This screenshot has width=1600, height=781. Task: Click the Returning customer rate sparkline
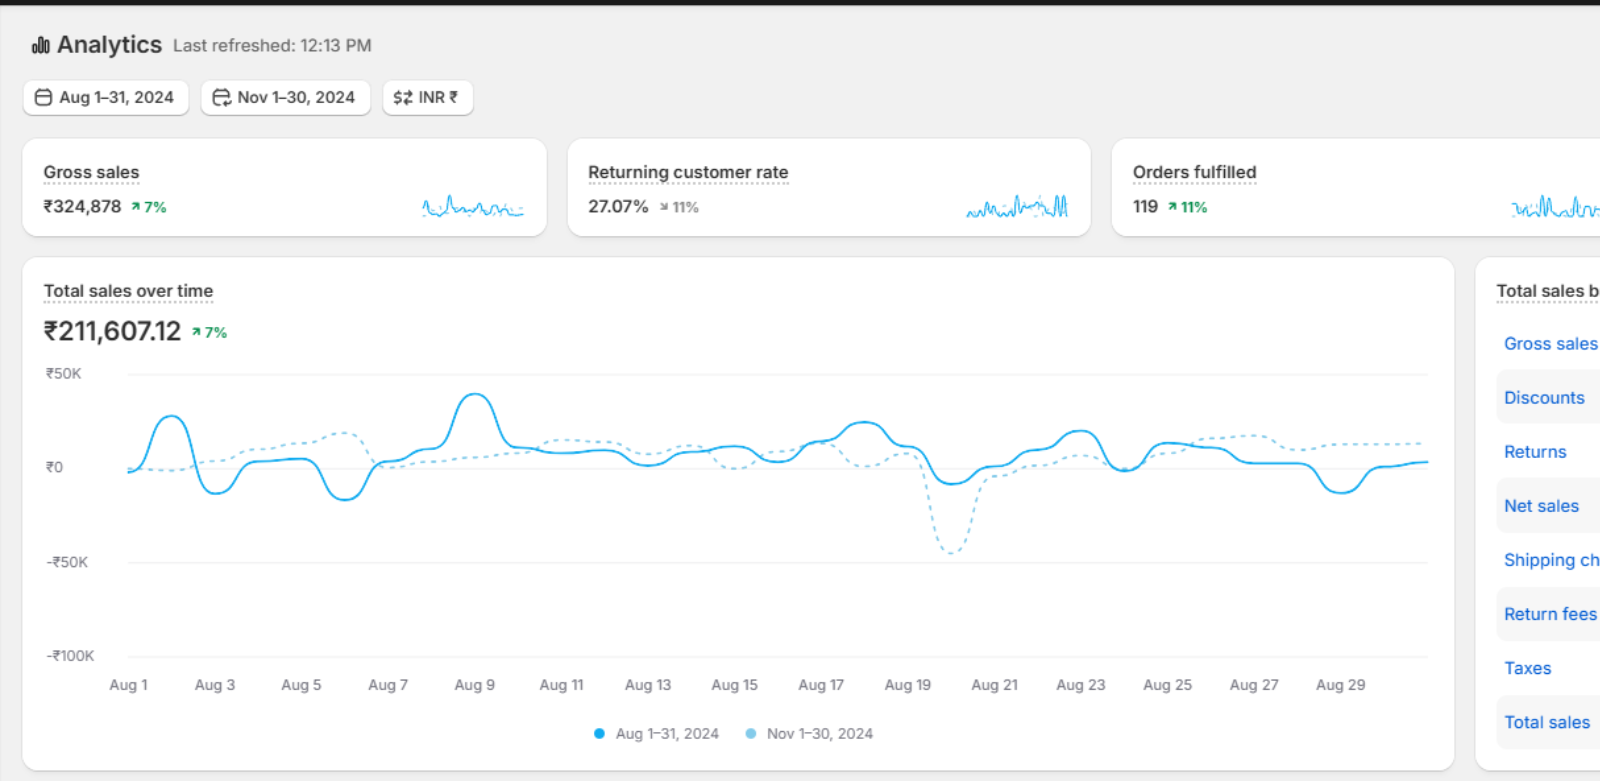pos(1016,207)
